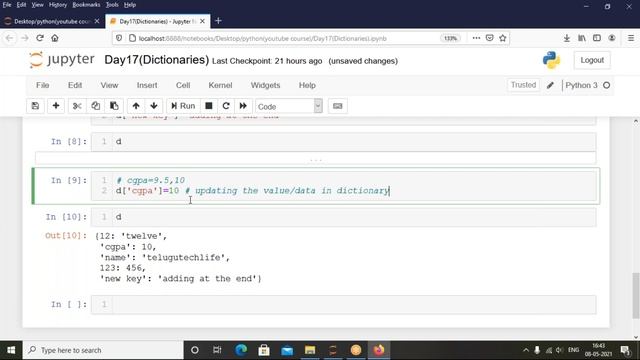Screen dimensions: 640x360
Task: Open the page actions three-dots menu
Action: [476, 38]
